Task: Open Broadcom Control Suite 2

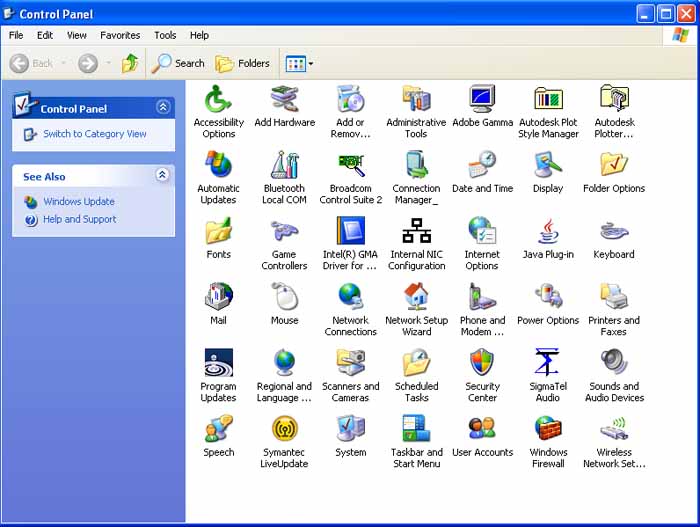Action: tap(351, 165)
